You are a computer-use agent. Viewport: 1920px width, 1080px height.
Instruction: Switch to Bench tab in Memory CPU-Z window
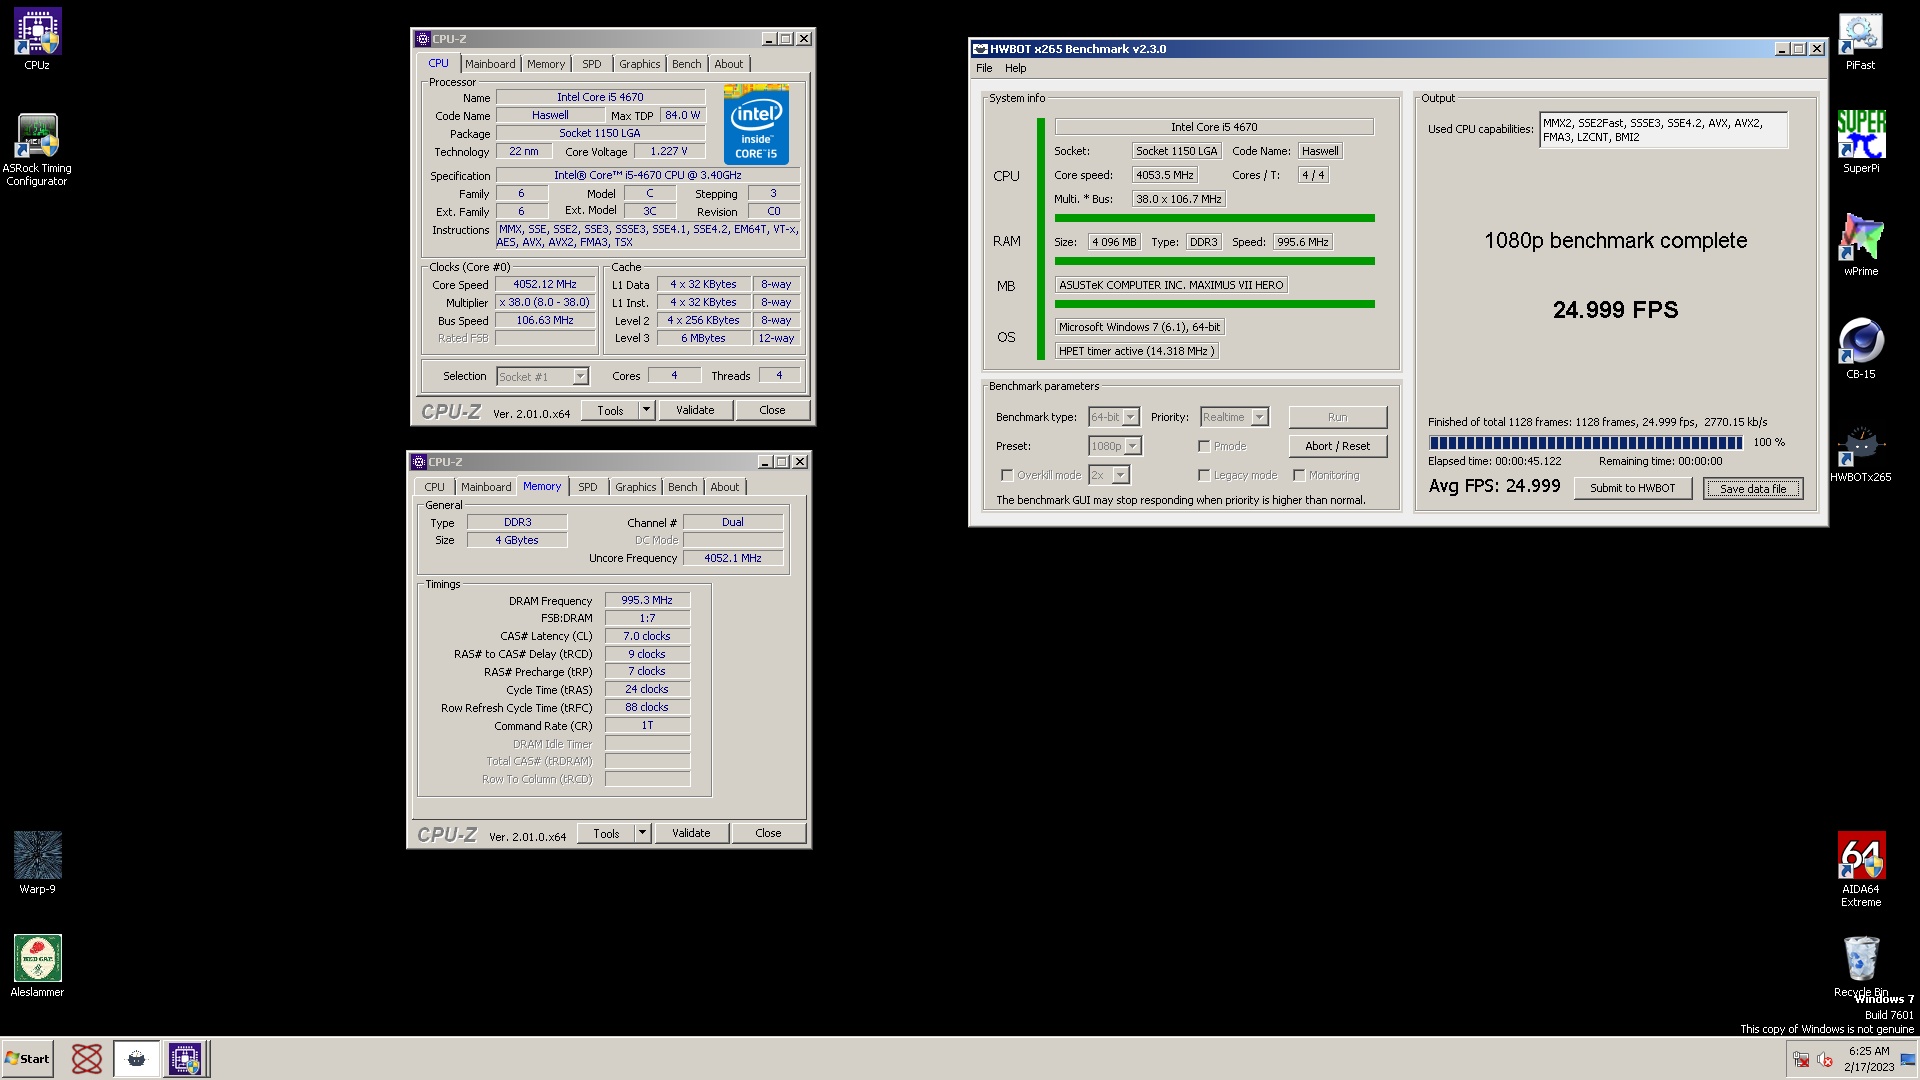(x=683, y=487)
